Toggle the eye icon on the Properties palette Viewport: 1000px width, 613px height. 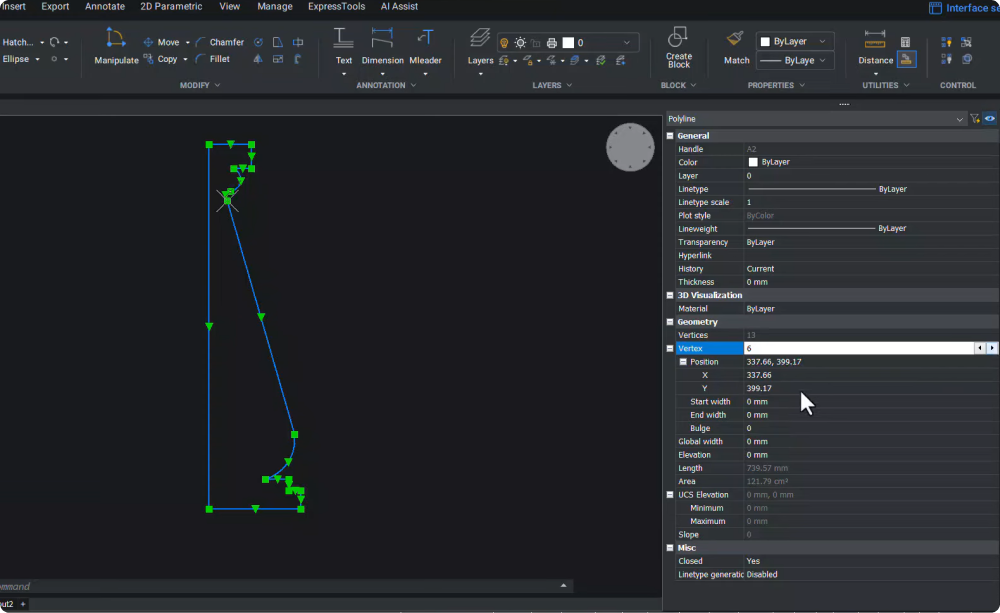click(x=990, y=118)
